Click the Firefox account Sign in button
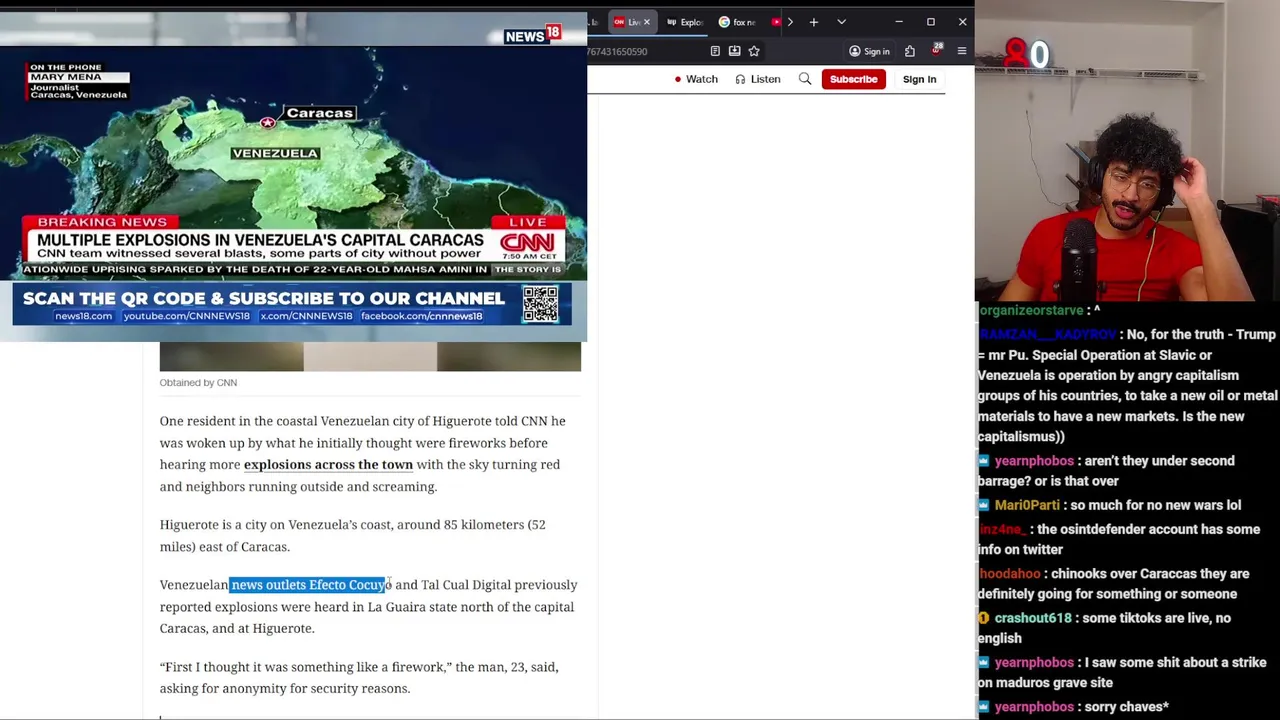The height and width of the screenshot is (720, 1280). tap(869, 51)
